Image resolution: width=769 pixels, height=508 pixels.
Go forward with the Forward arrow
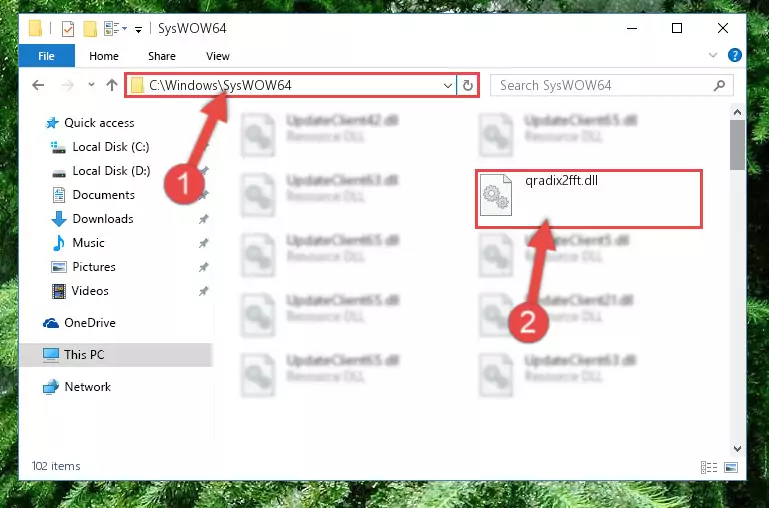click(x=67, y=85)
